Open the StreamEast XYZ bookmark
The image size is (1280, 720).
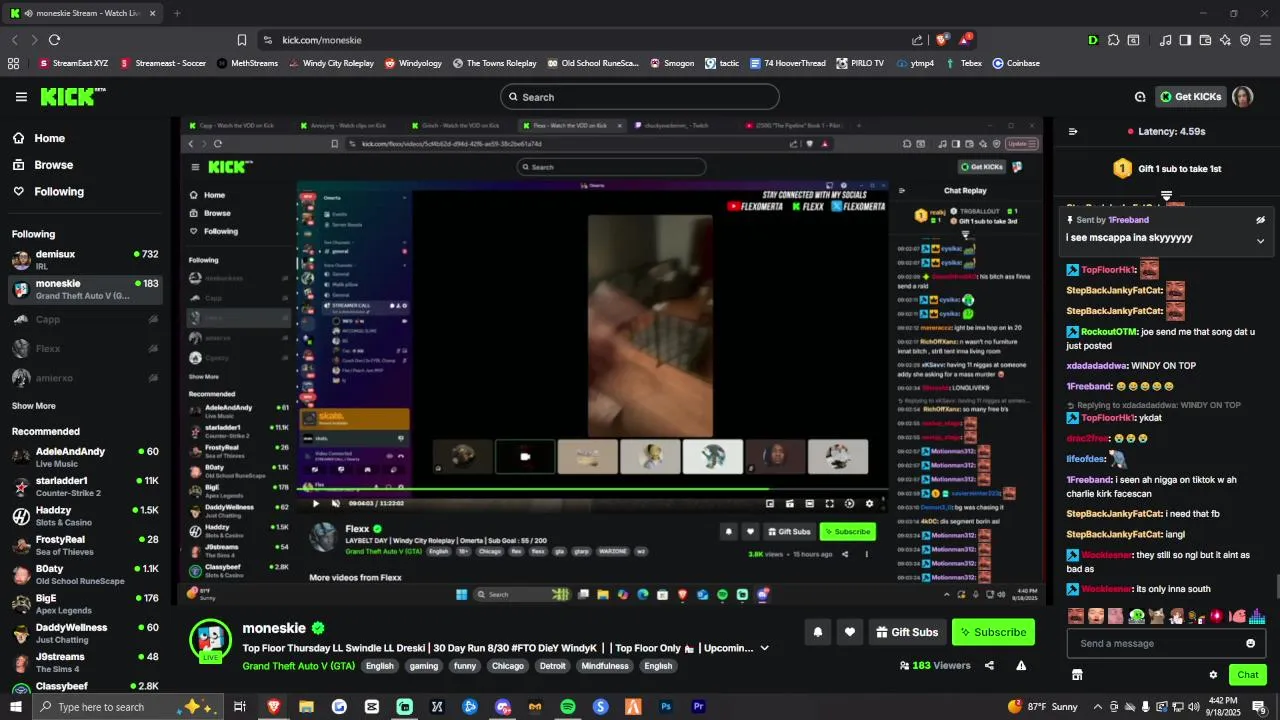coord(73,63)
